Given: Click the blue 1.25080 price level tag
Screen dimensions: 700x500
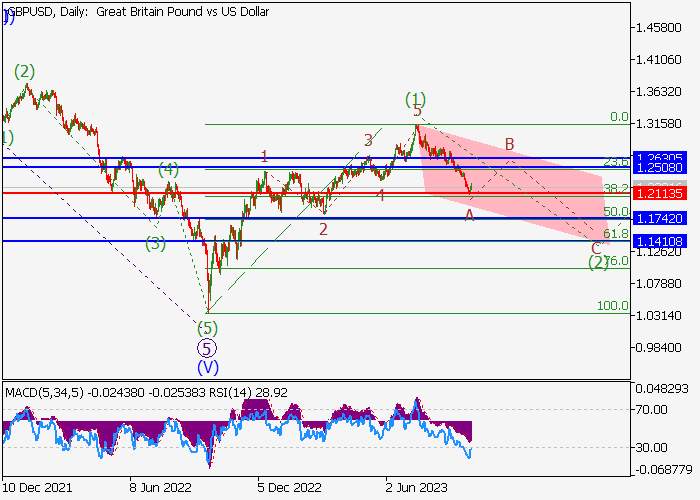Looking at the screenshot, I should click(659, 167).
